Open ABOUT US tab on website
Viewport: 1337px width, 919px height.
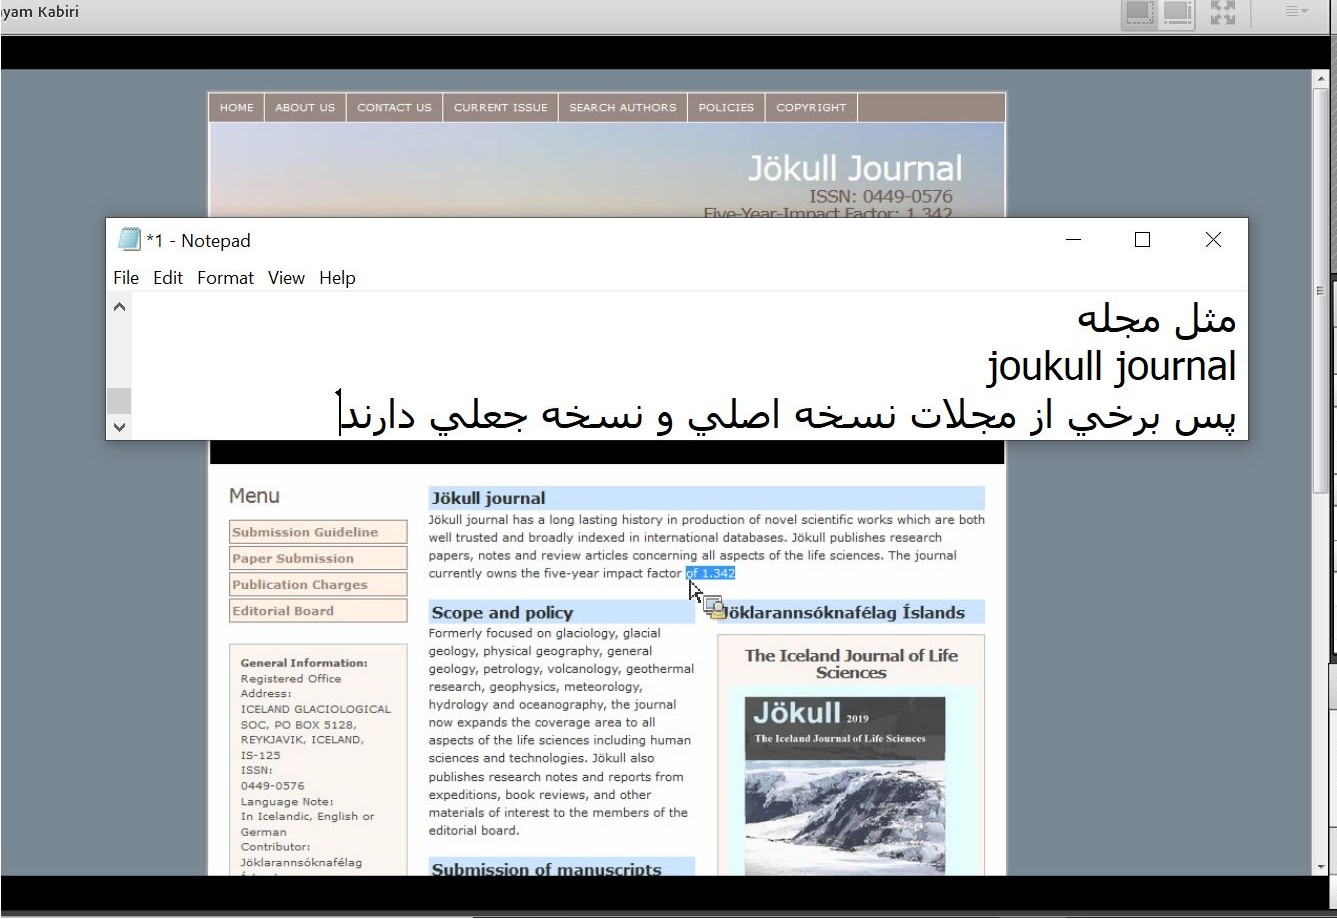tap(305, 107)
